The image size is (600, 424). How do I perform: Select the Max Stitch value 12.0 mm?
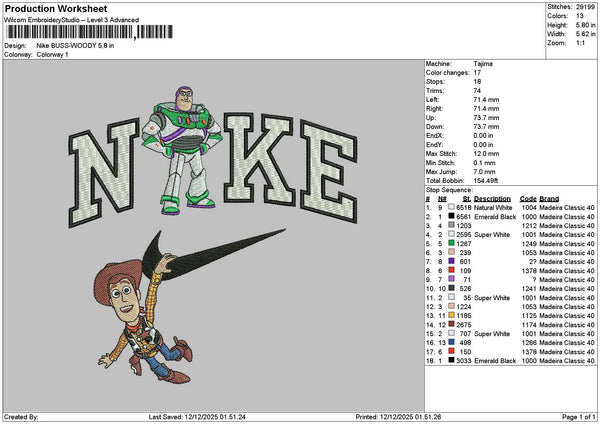tap(486, 154)
